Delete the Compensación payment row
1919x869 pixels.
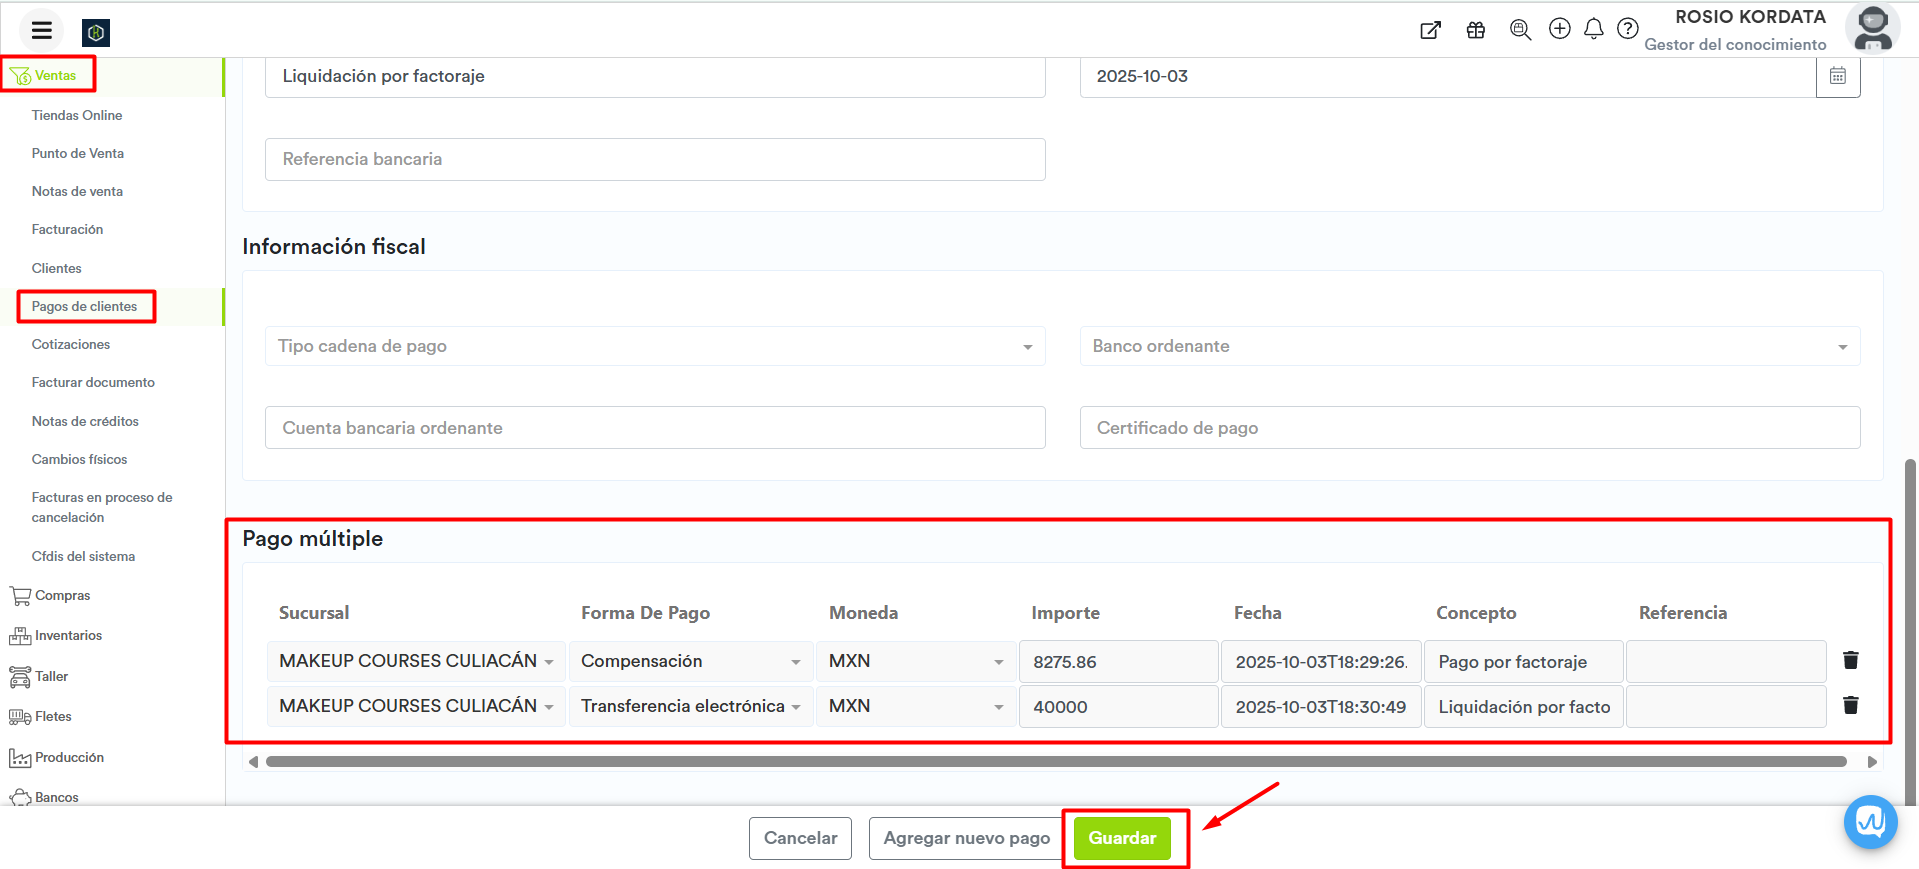[x=1850, y=660]
